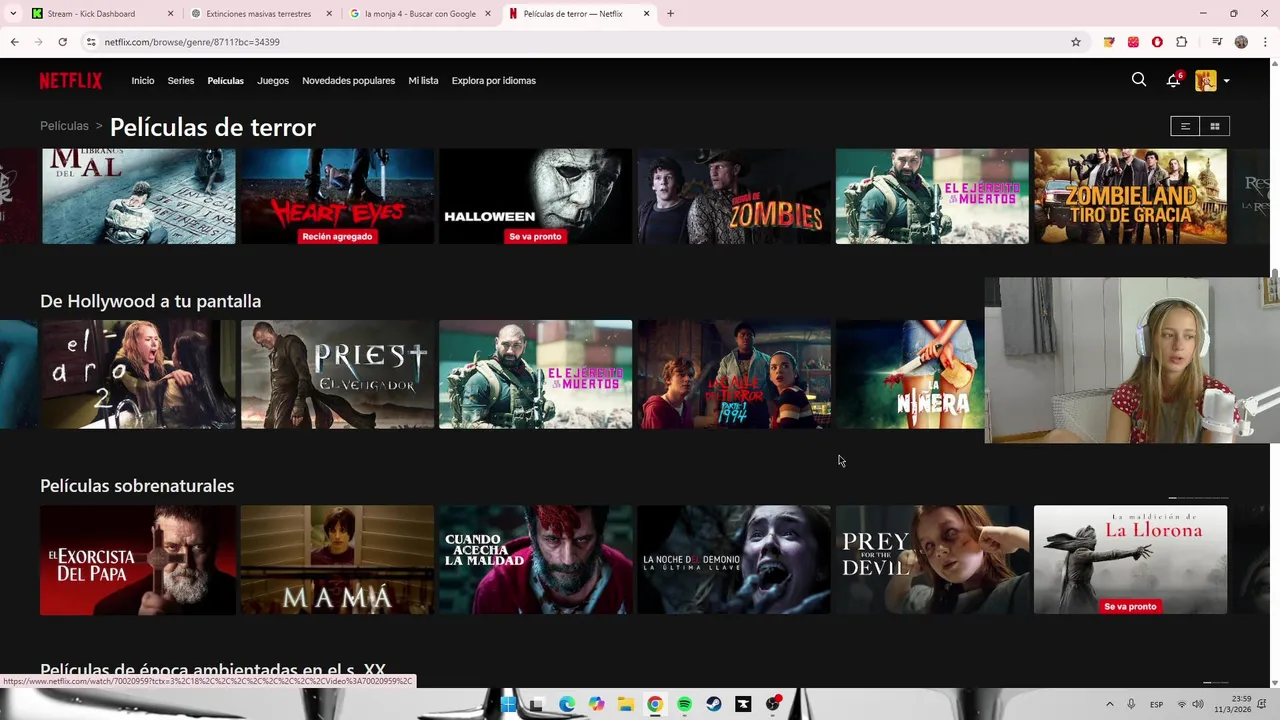The image size is (1280, 720).
Task: Open La maldición de La Llorona thumbnail
Action: [1130, 560]
